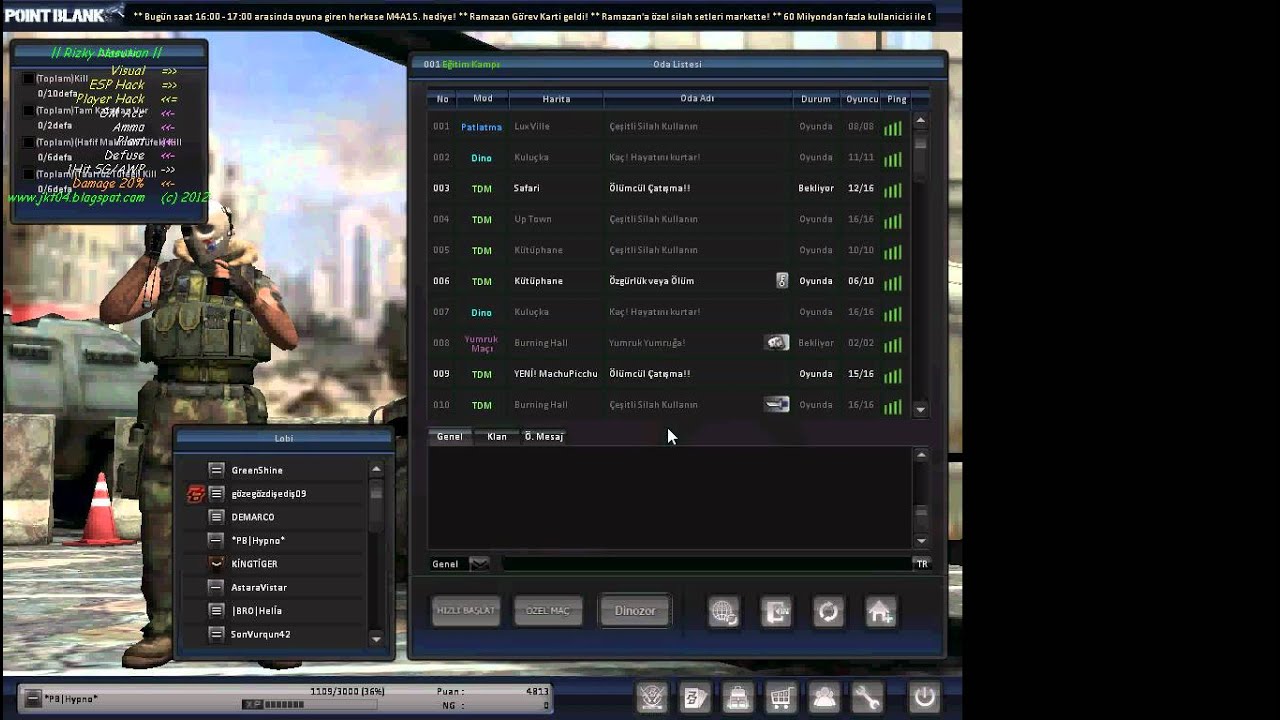Click Lobi player list scroll-up arrow

click(376, 468)
